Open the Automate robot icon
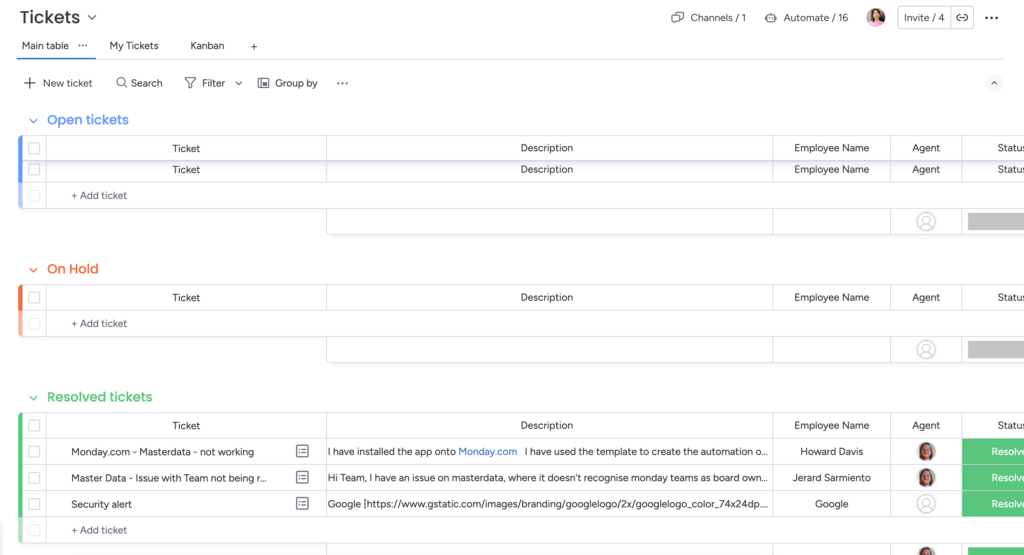 (x=771, y=18)
